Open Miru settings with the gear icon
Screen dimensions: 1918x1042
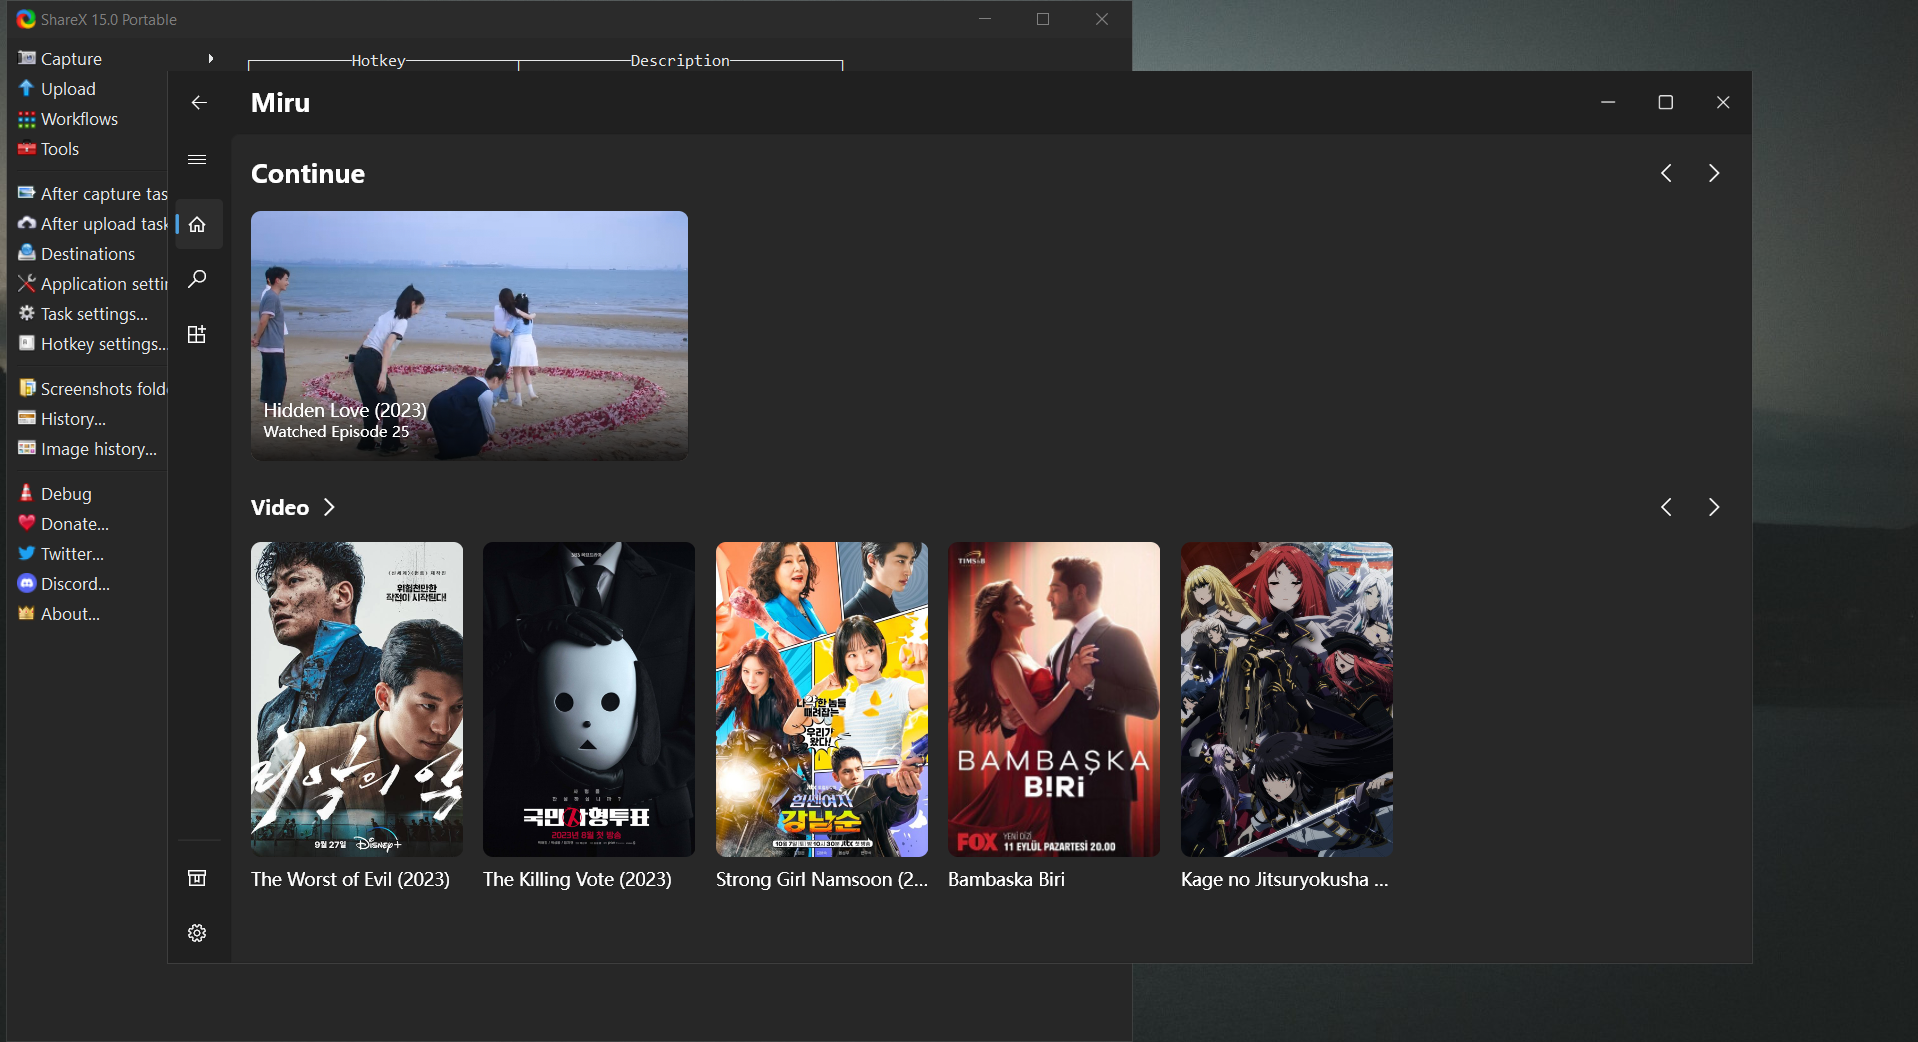(x=197, y=933)
